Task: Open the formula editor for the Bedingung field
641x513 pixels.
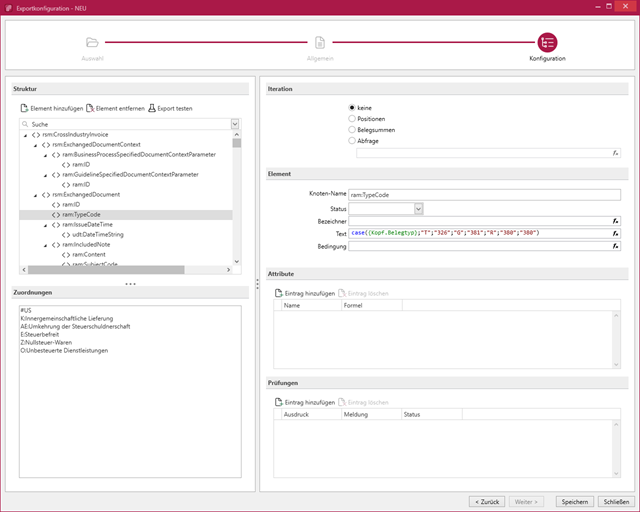Action: tap(616, 246)
